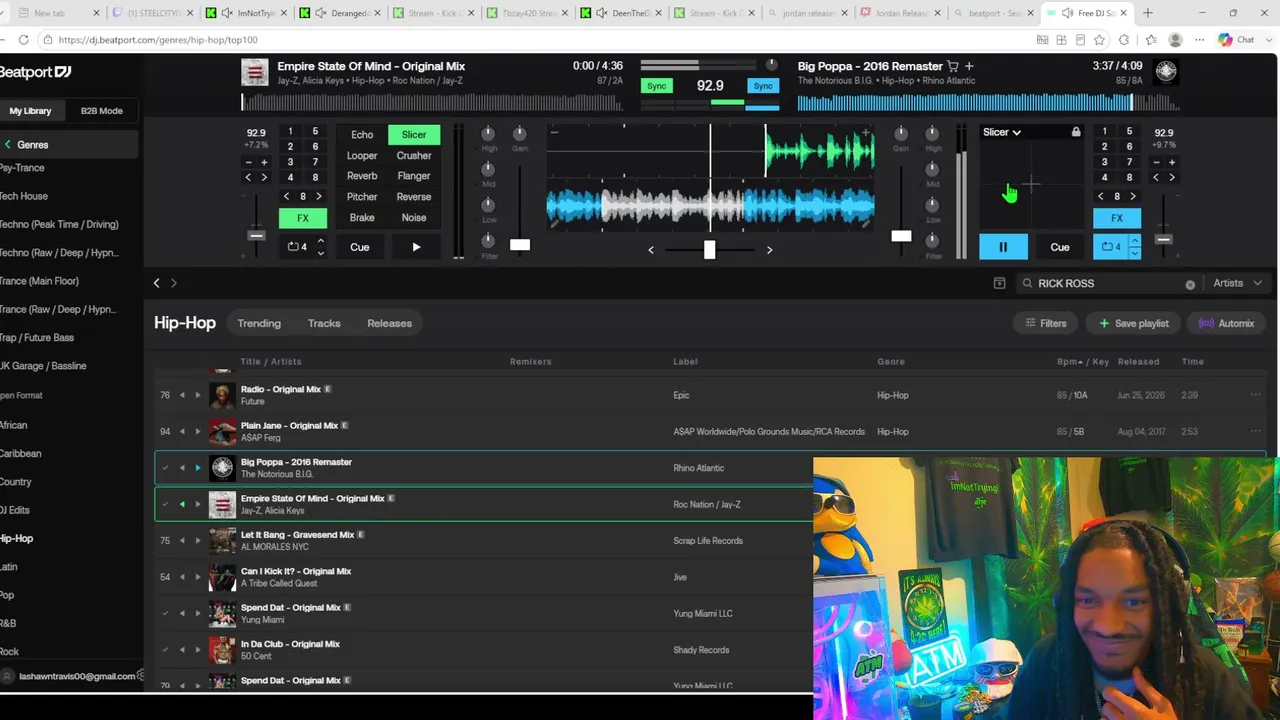Load Plain Jane to the left deck
Image resolution: width=1280 pixels, height=720 pixels.
pyautogui.click(x=182, y=431)
